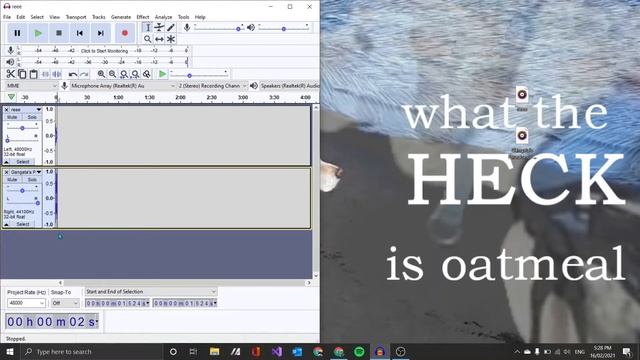
Task: Adjust the reee track gain slider
Action: click(22, 128)
